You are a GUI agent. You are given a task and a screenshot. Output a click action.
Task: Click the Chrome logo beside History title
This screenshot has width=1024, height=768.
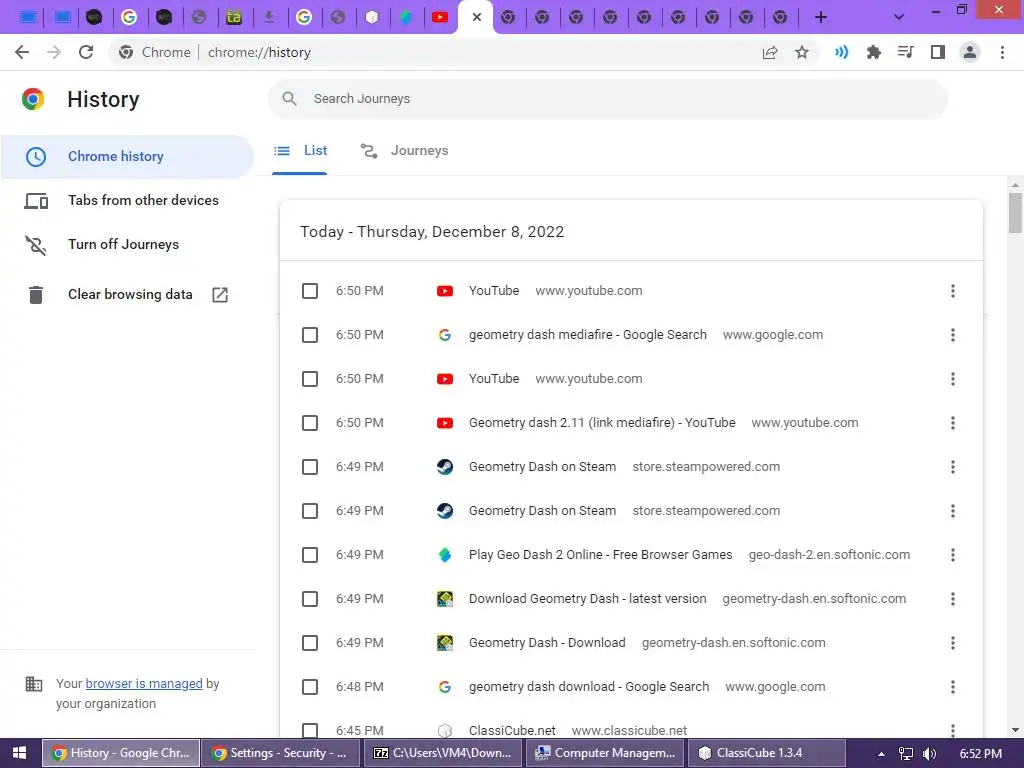33,99
